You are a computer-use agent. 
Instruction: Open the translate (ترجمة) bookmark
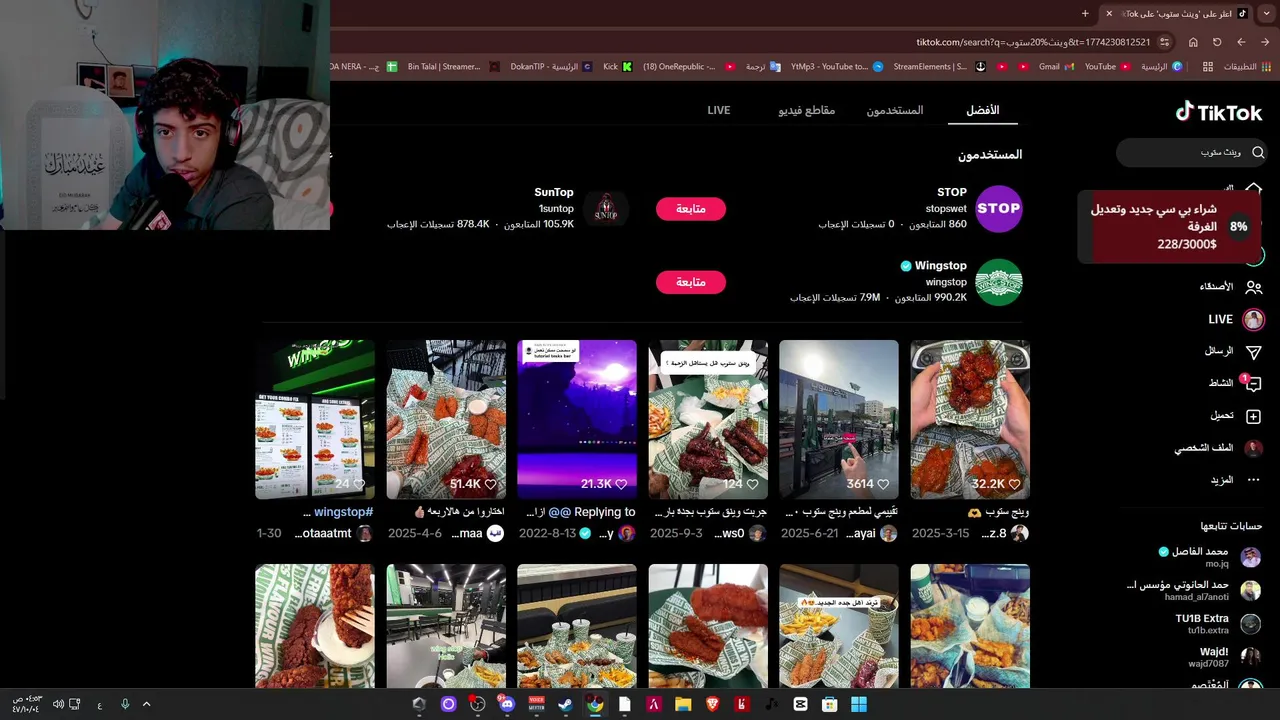tap(762, 67)
